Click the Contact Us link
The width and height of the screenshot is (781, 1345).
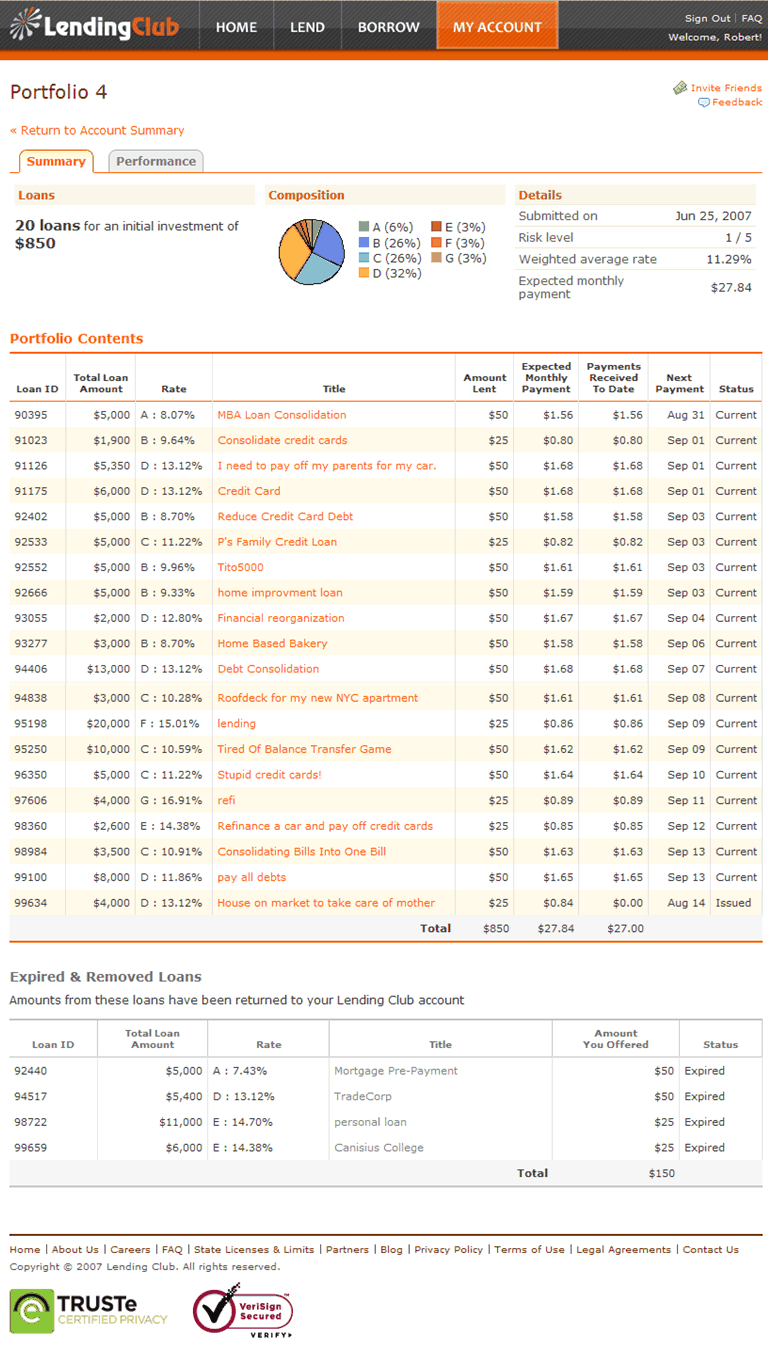(x=711, y=1250)
